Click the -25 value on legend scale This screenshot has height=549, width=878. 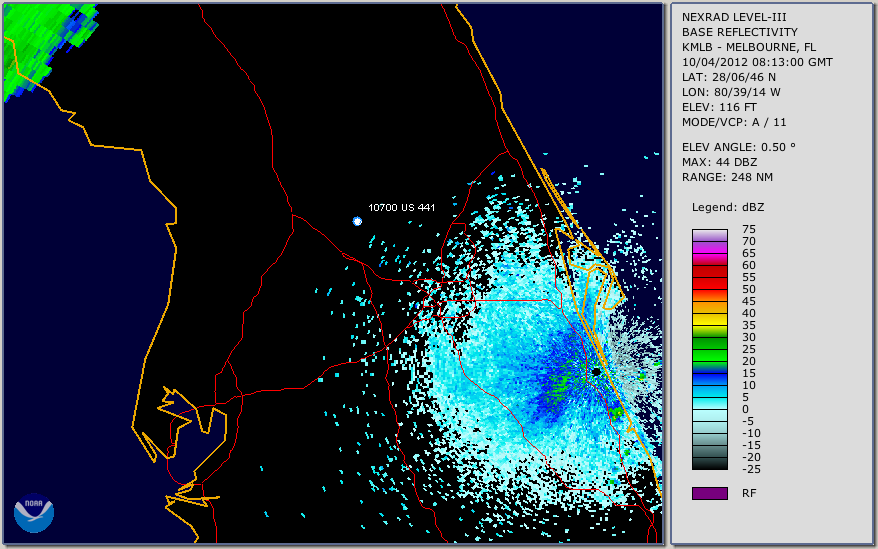[x=751, y=469]
